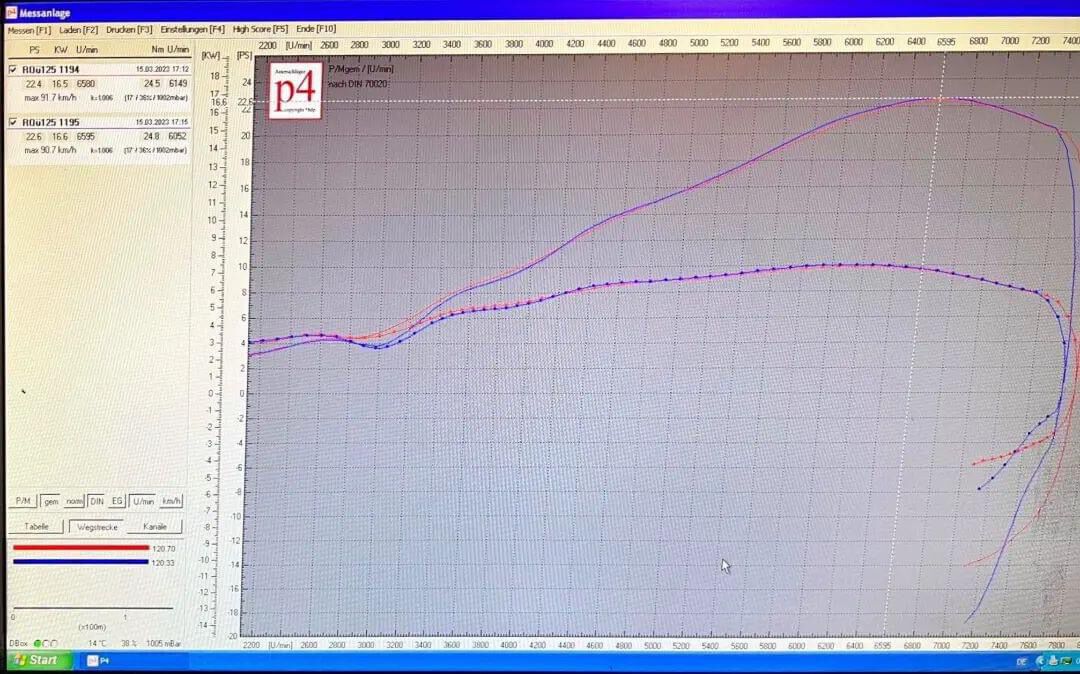The width and height of the screenshot is (1080, 674).
Task: Click the blue 1:20.33 run bar
Action: [x=80, y=562]
